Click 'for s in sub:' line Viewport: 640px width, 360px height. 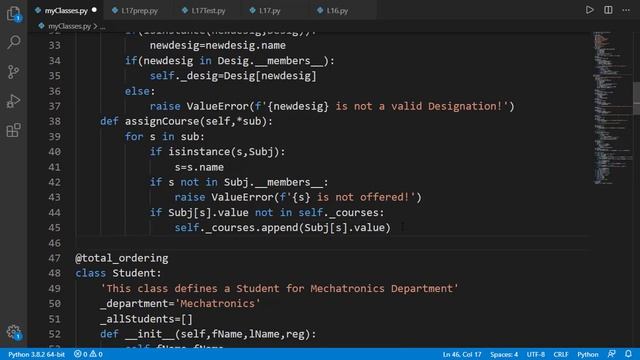164,136
